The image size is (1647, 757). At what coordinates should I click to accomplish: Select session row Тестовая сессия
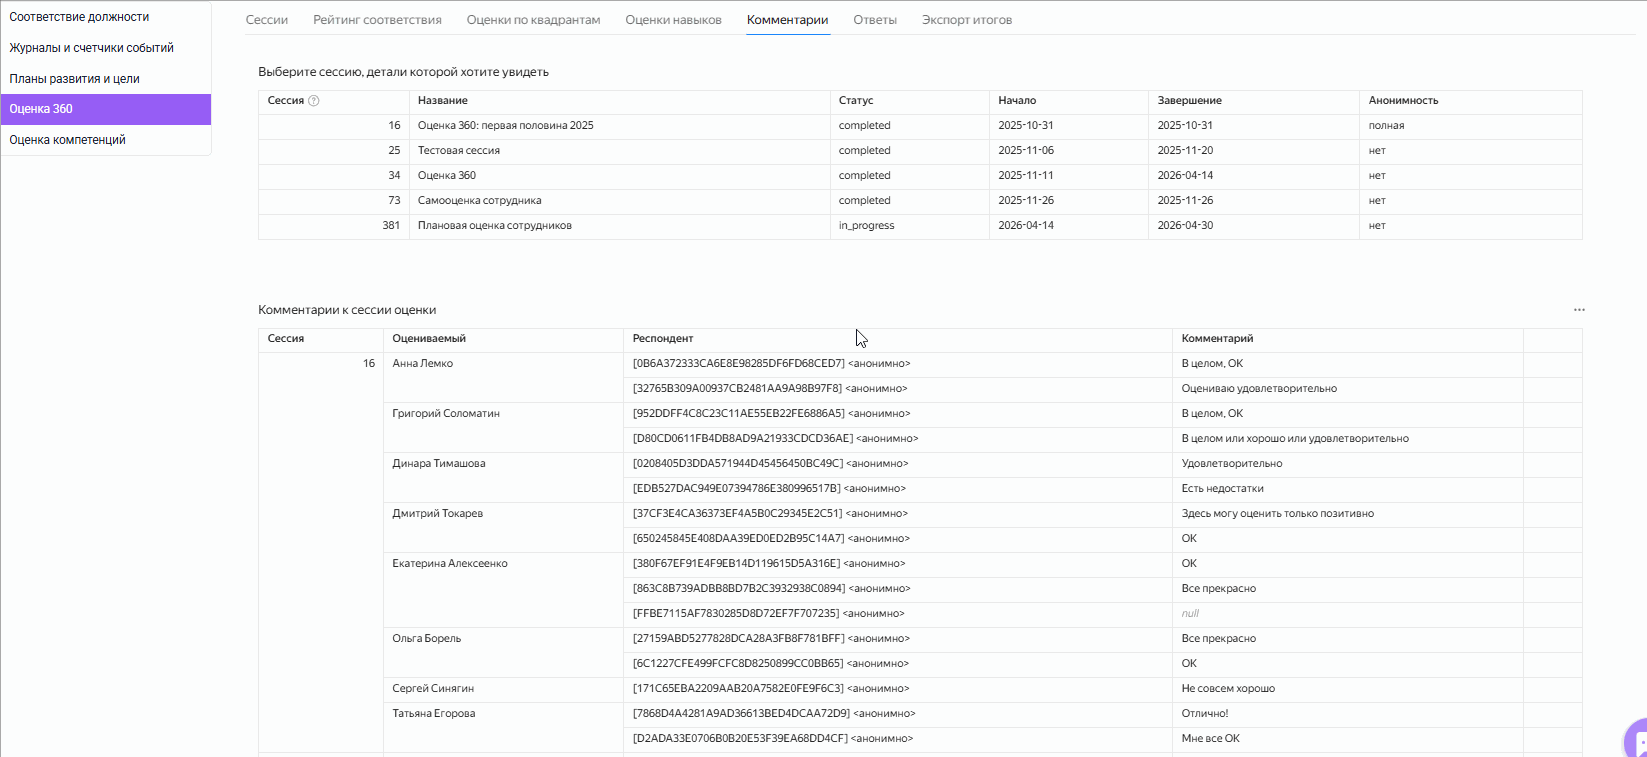tap(459, 151)
